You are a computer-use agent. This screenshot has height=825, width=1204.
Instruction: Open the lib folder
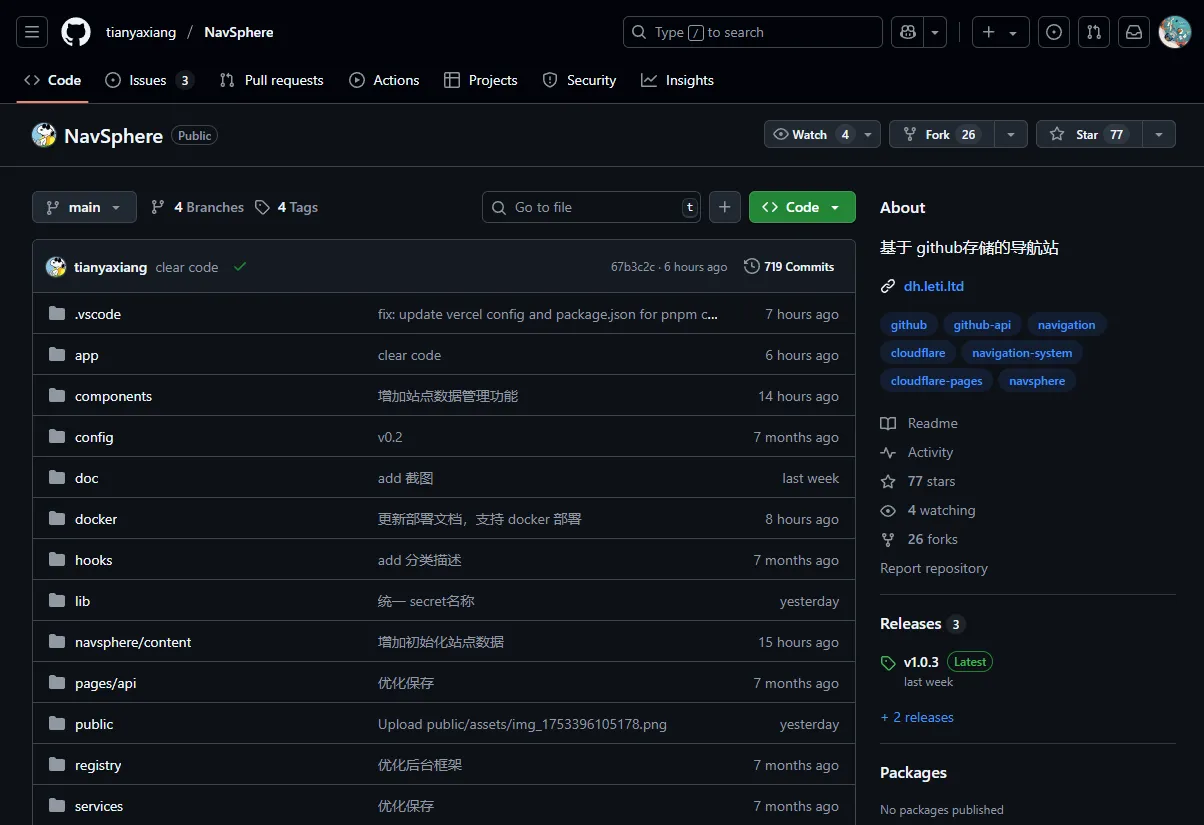(x=82, y=601)
